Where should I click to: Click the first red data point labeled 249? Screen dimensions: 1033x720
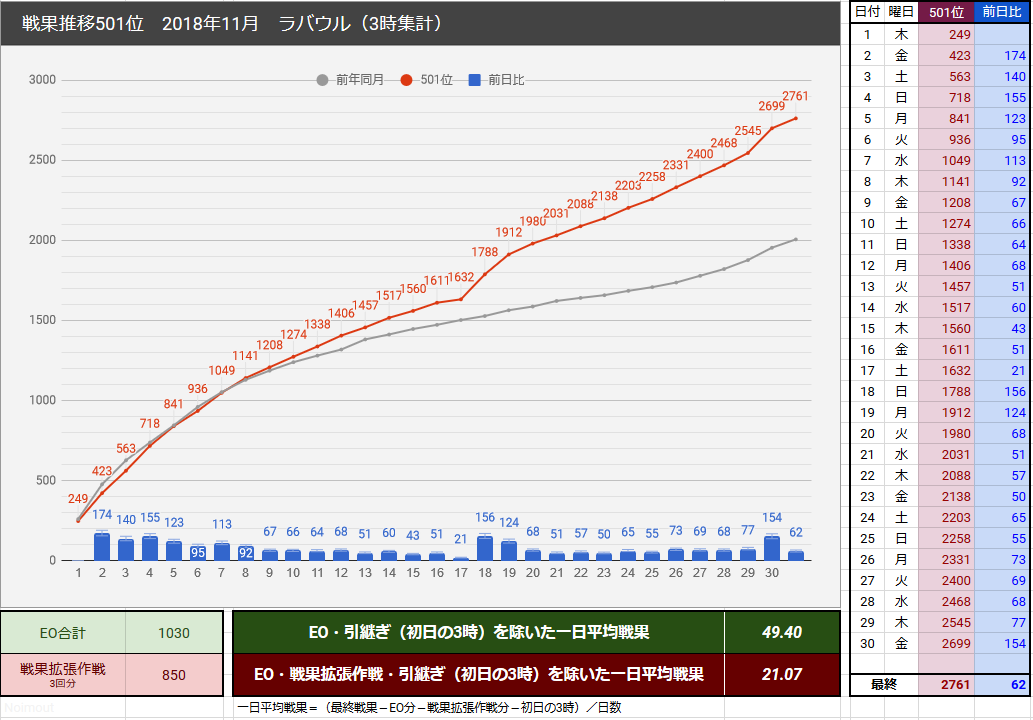pos(78,520)
